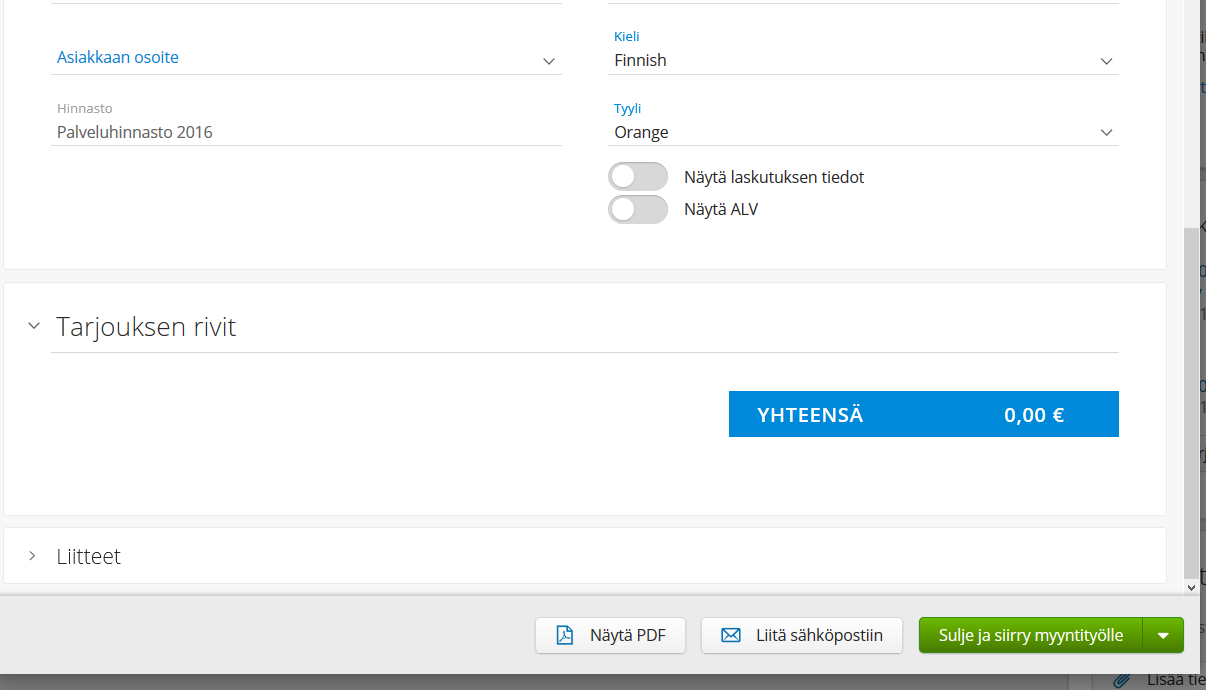1206x690 pixels.
Task: Collapse Tarjouksen rivit with its chevron
Action: [x=34, y=326]
